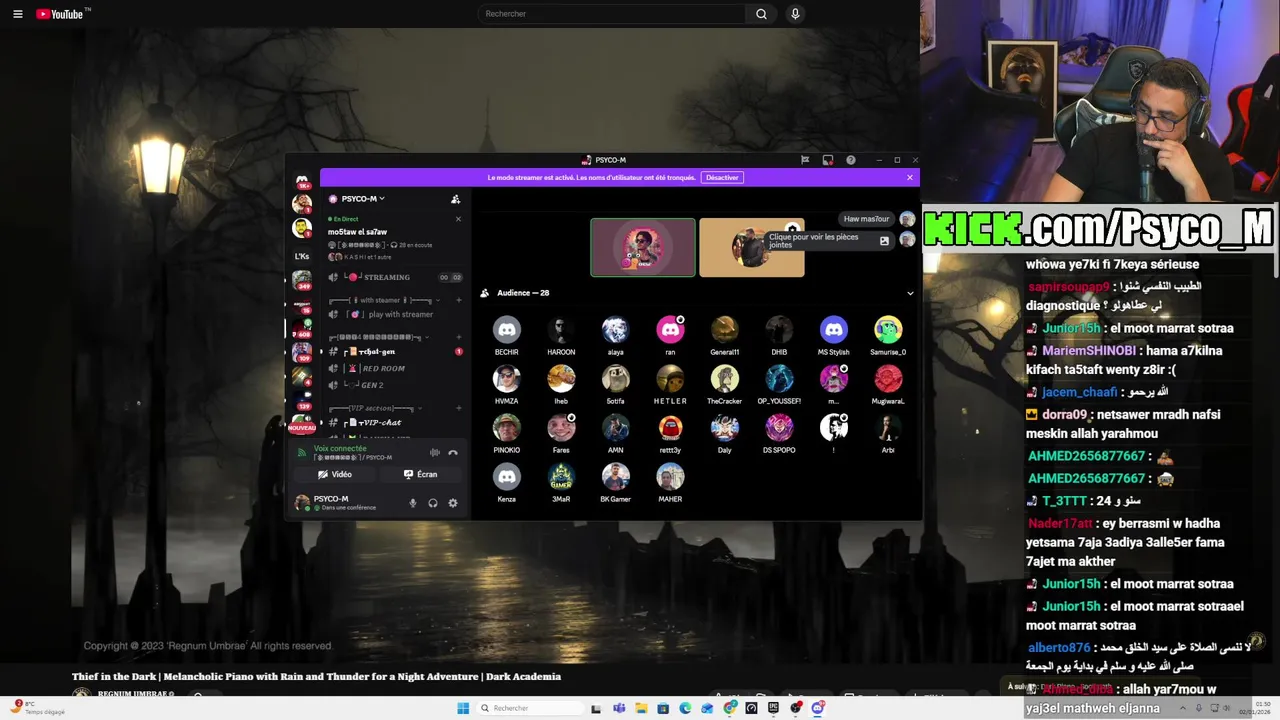Select audience member General11
Viewport: 1280px width, 720px height.
725,336
